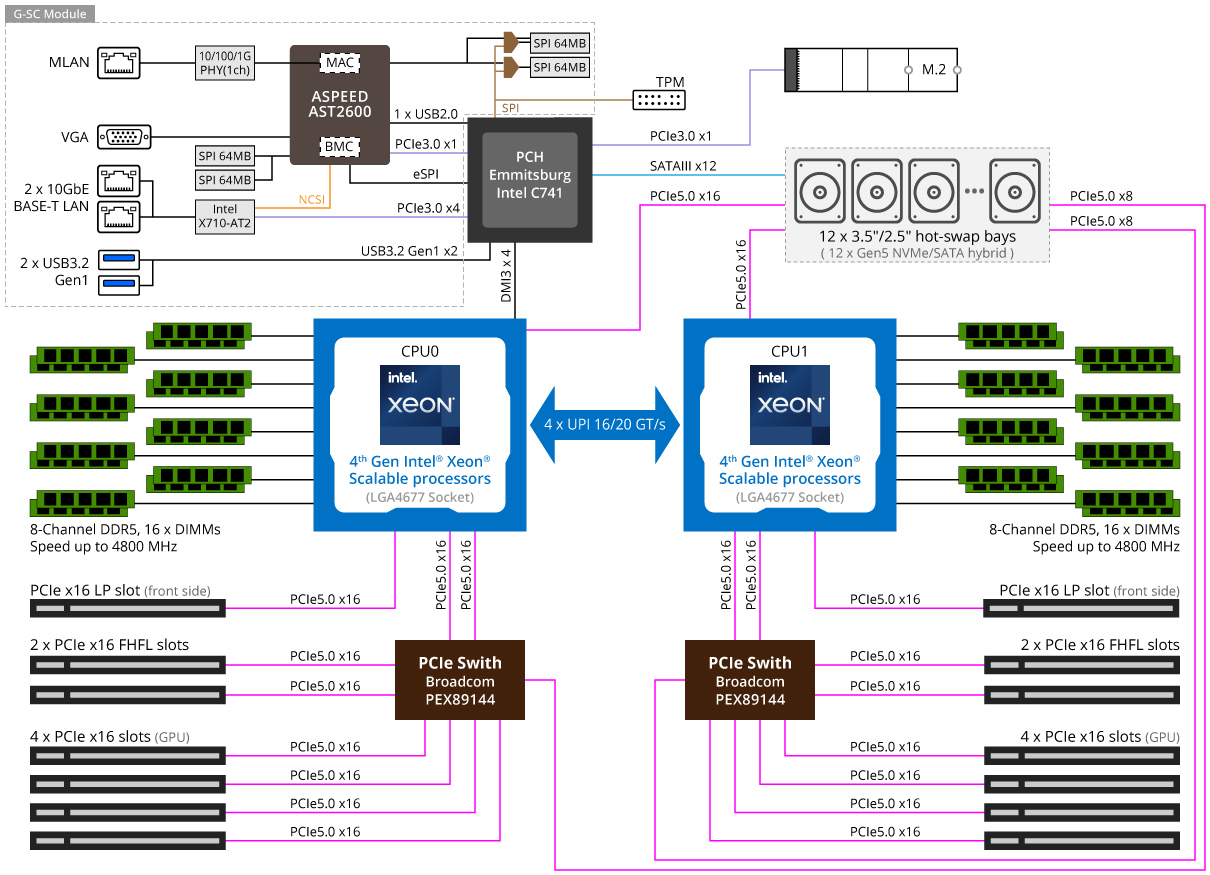Click "(LGA4677 Socket)" text in CPU1 block
1210x875 pixels.
pyautogui.click(x=790, y=497)
